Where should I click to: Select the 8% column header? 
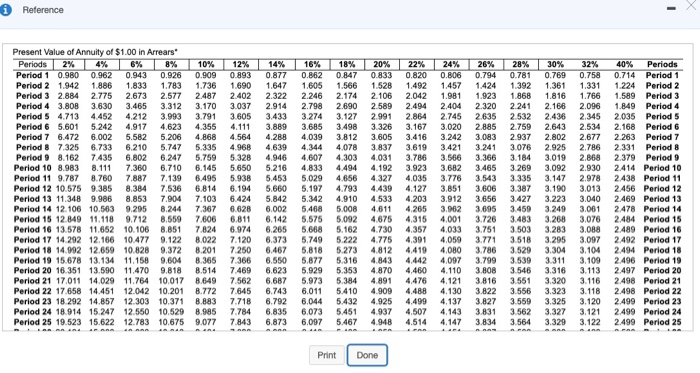171,65
